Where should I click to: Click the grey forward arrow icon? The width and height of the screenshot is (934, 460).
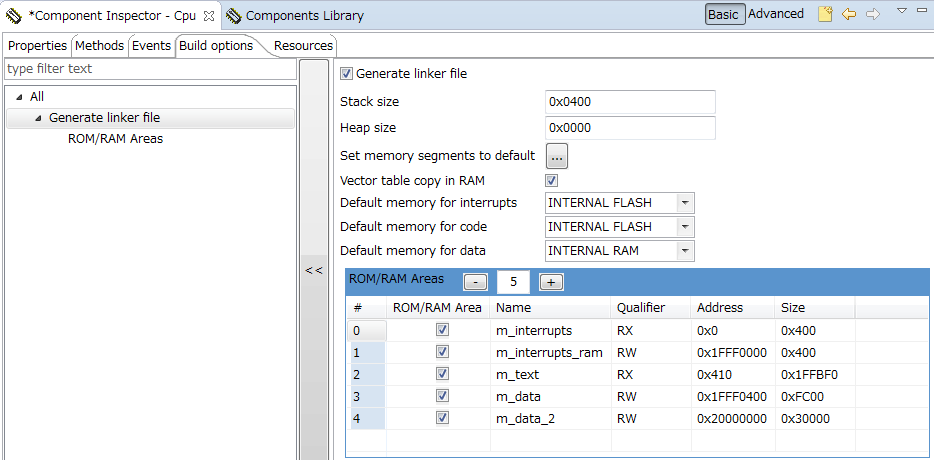point(872,14)
